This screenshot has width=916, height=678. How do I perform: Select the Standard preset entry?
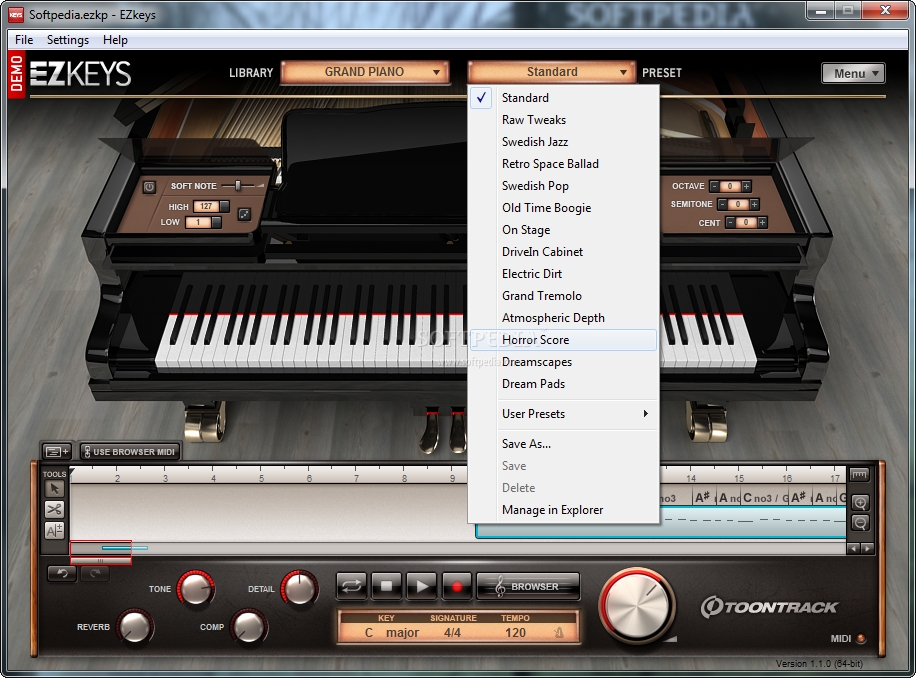(563, 98)
